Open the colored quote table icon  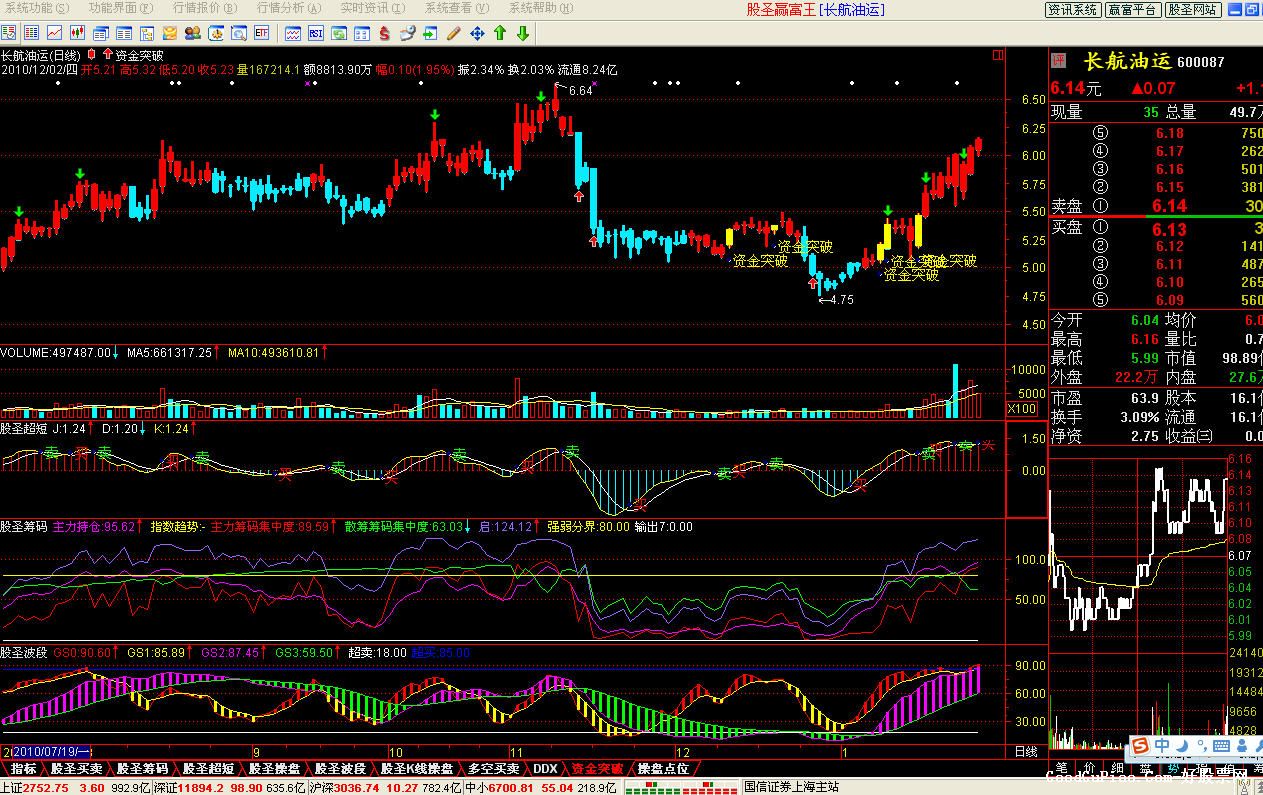point(31,33)
